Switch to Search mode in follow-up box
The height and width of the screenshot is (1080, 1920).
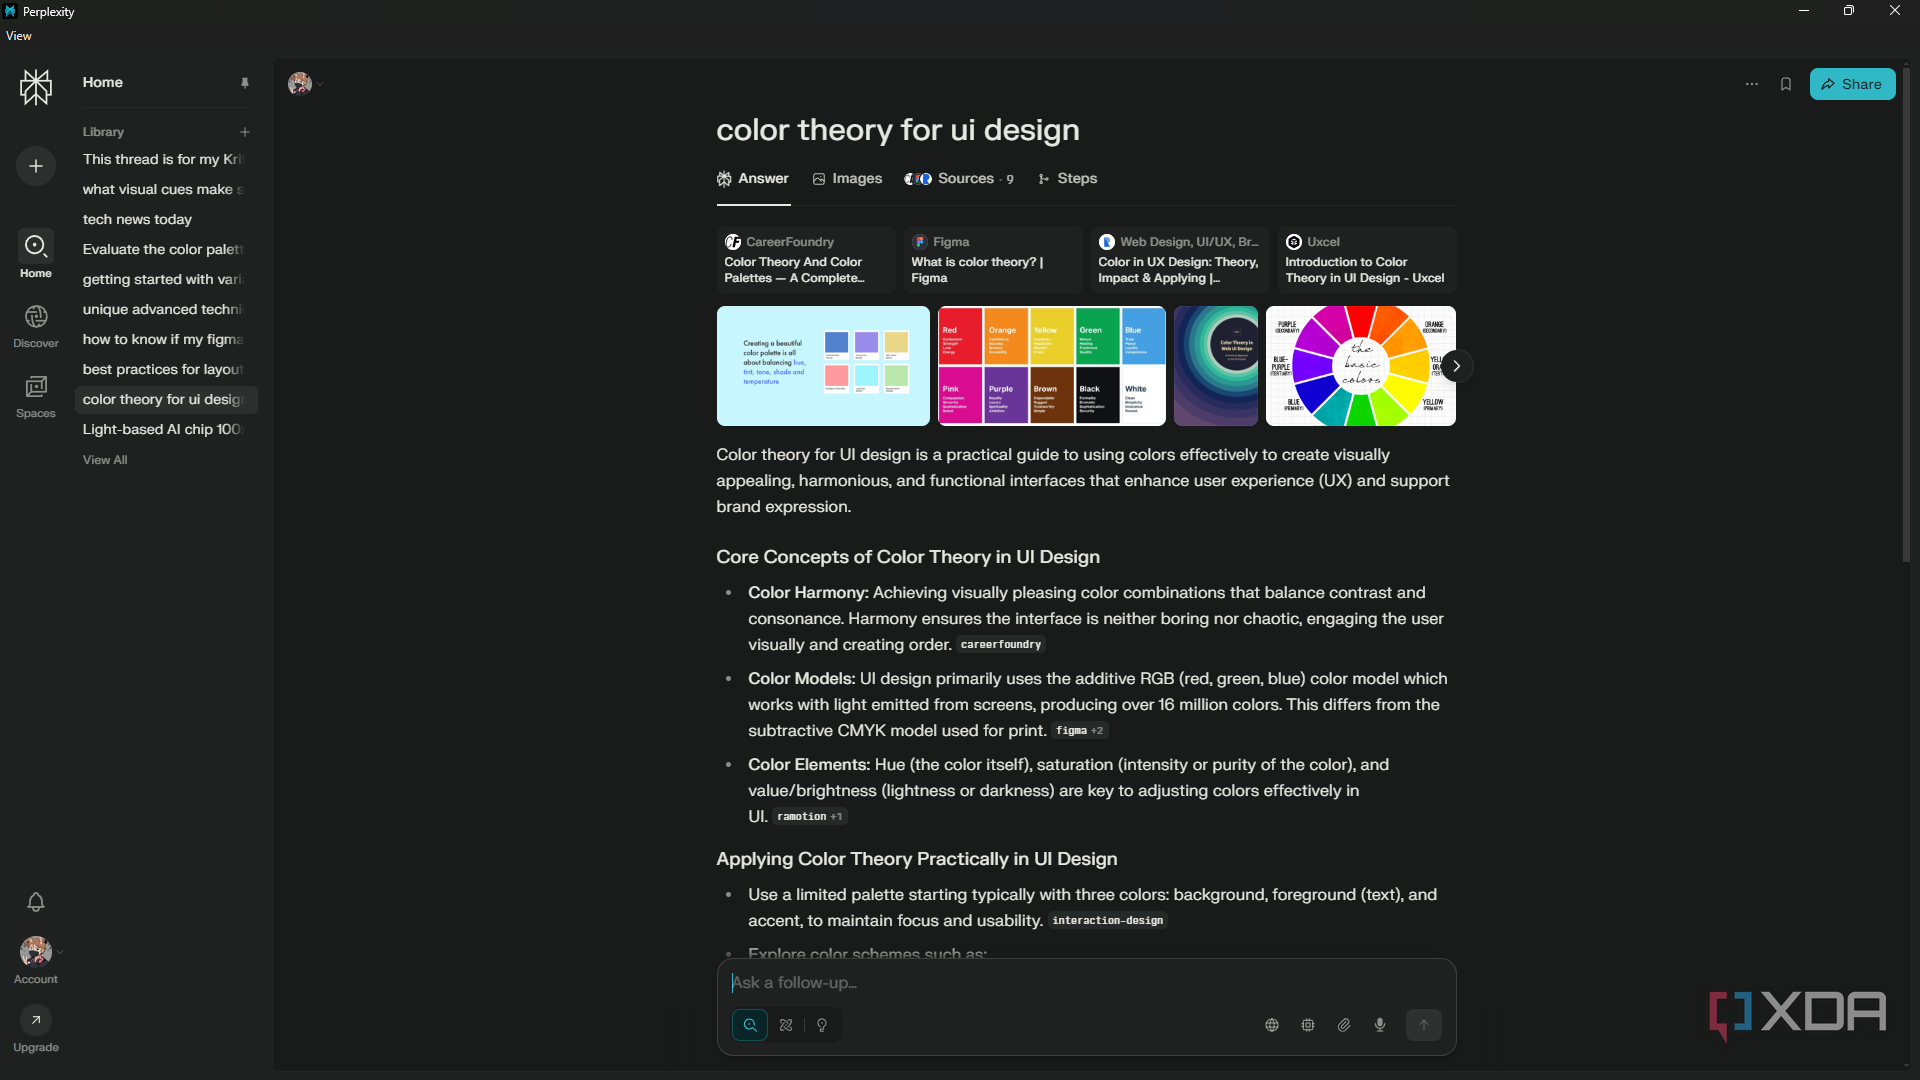pos(750,1025)
